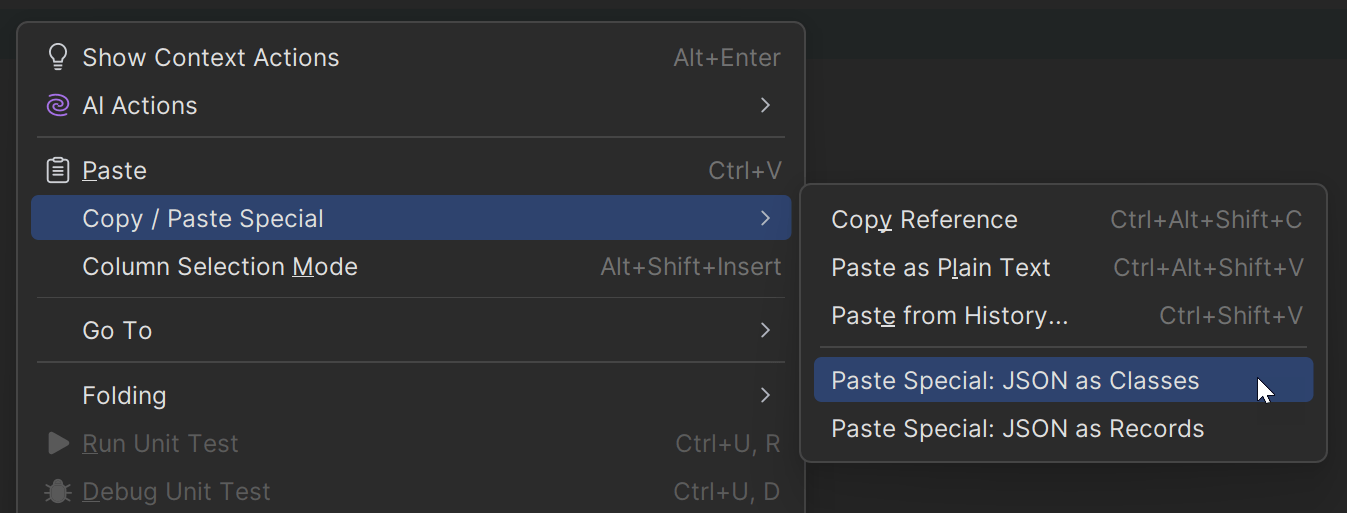Click the Go To menu entry
This screenshot has height=513, width=1347.
[117, 330]
